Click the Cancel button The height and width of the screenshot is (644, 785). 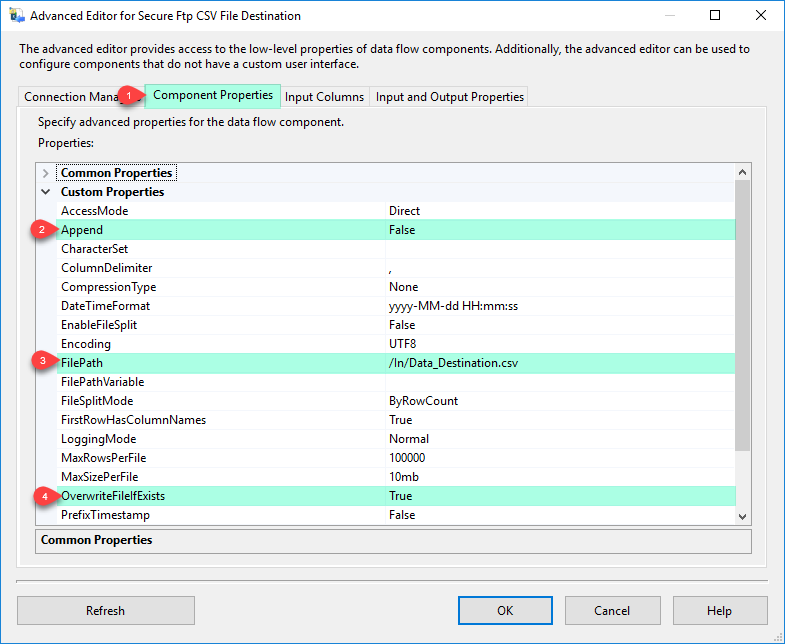pyautogui.click(x=612, y=610)
